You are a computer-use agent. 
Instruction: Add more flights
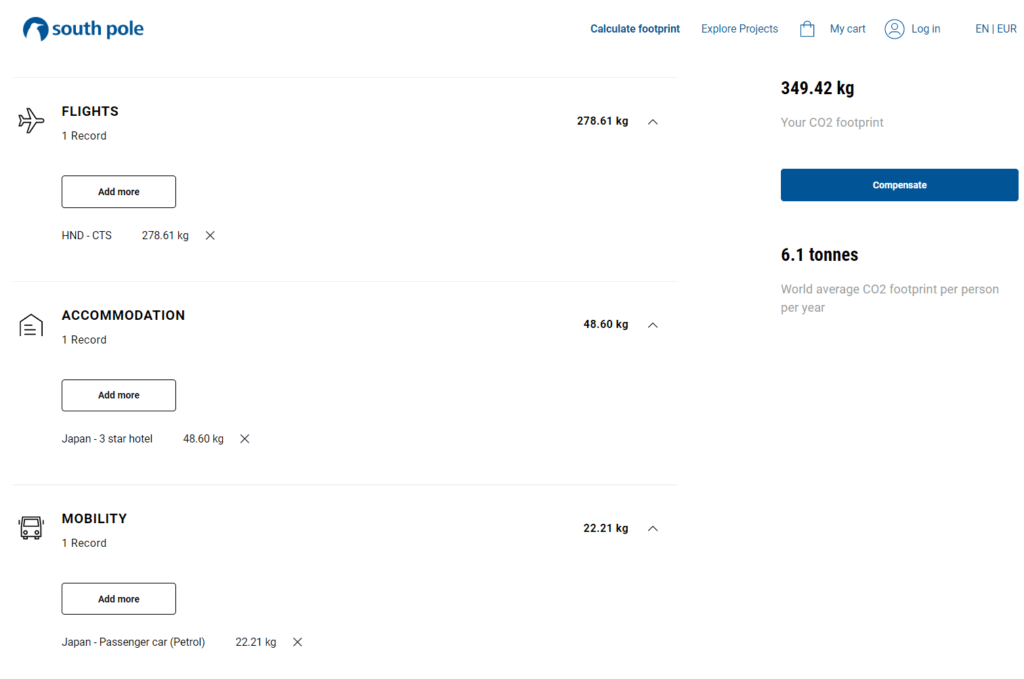click(x=119, y=192)
